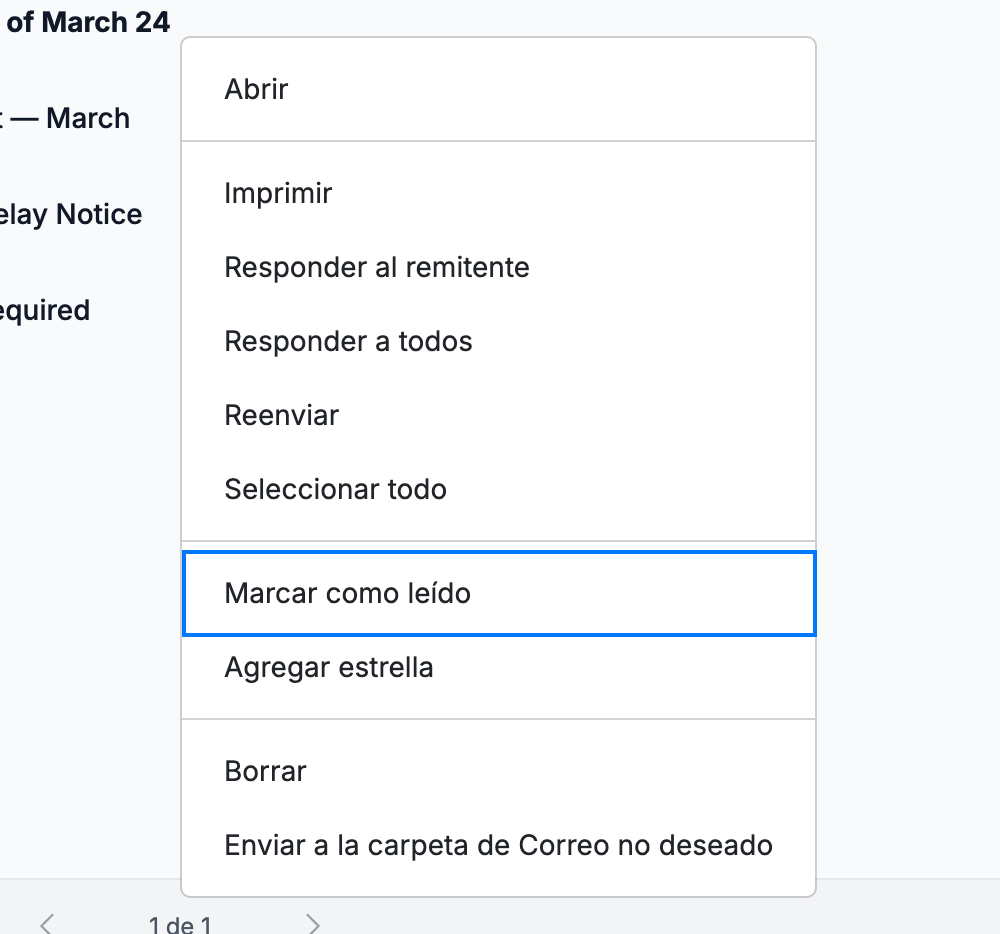Select Imprimir in the context menu
Viewport: 1000px width, 934px height.
point(499,193)
